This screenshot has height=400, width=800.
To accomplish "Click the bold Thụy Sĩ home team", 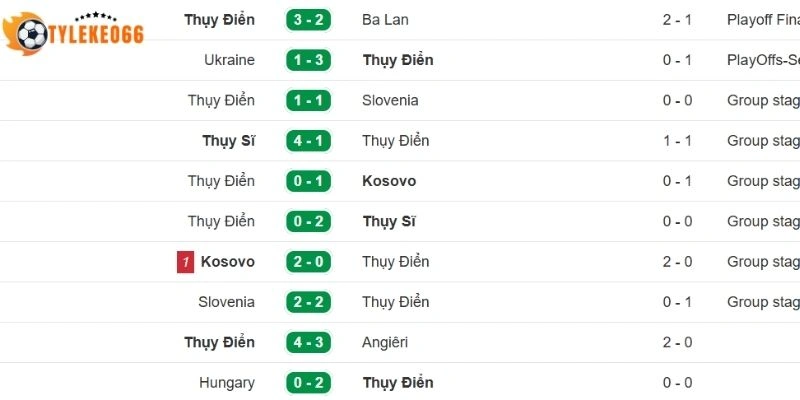I will point(228,141).
